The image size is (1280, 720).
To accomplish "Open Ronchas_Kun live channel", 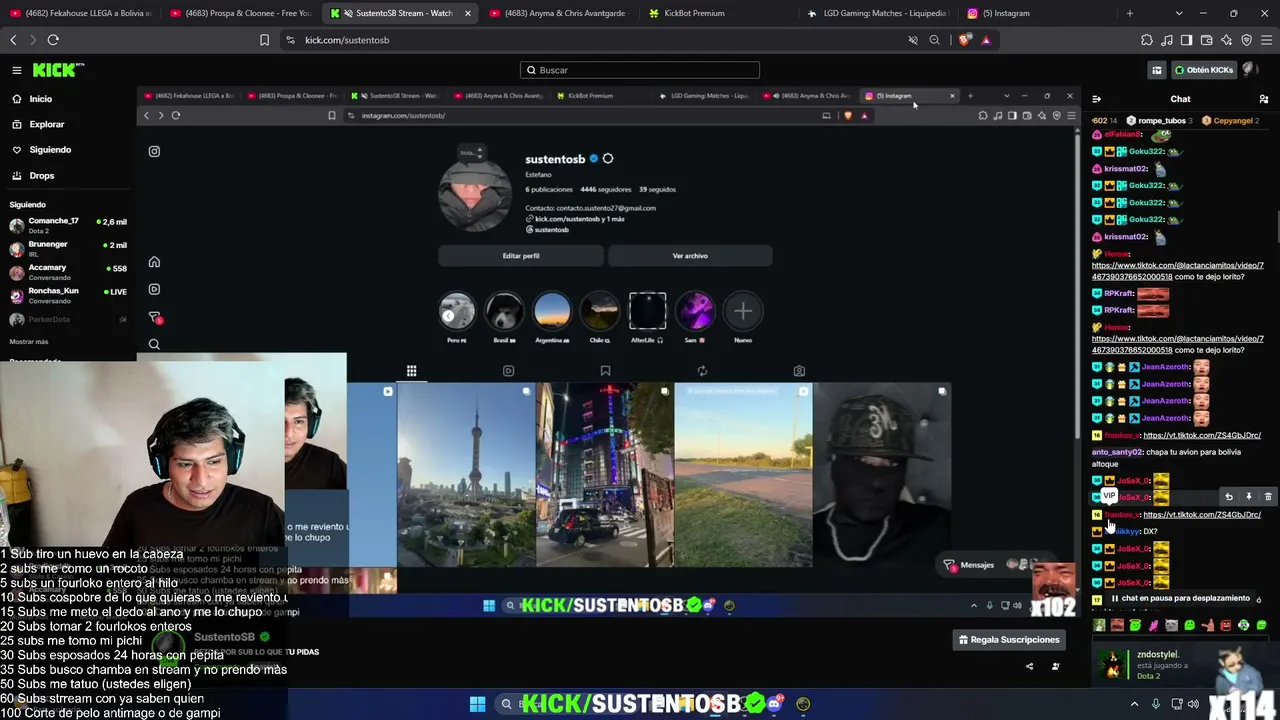I will click(x=68, y=295).
